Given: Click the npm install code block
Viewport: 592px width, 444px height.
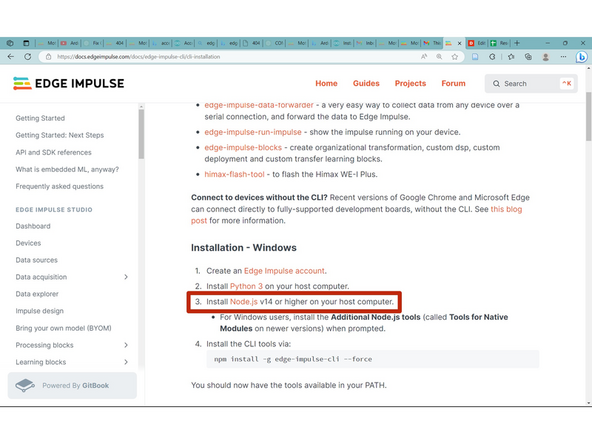Looking at the screenshot, I should (372, 359).
